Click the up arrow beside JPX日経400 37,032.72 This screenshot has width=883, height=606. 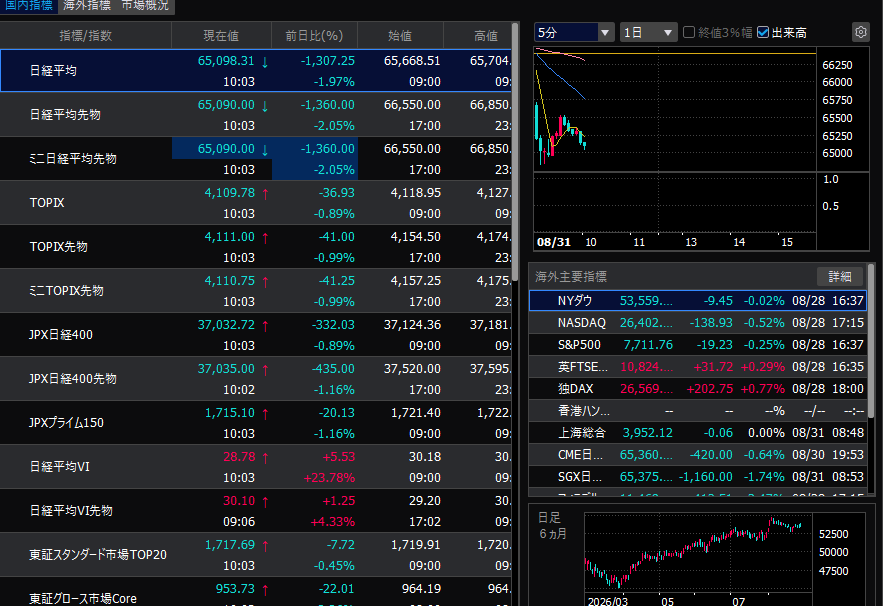click(265, 326)
